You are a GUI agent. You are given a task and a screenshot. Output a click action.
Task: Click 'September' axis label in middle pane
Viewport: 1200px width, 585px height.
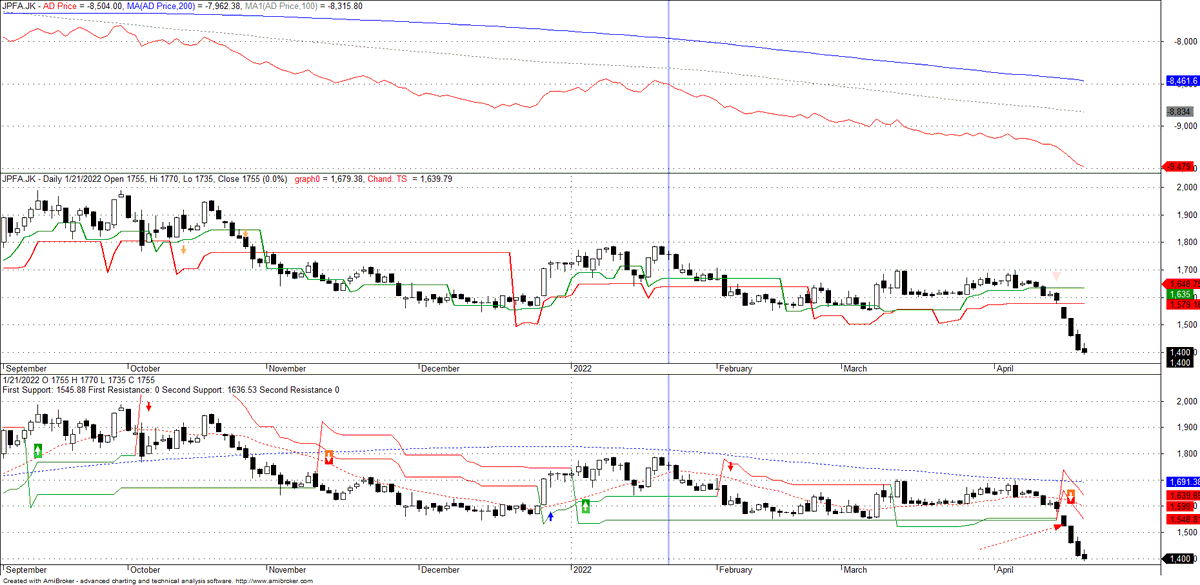click(x=25, y=368)
